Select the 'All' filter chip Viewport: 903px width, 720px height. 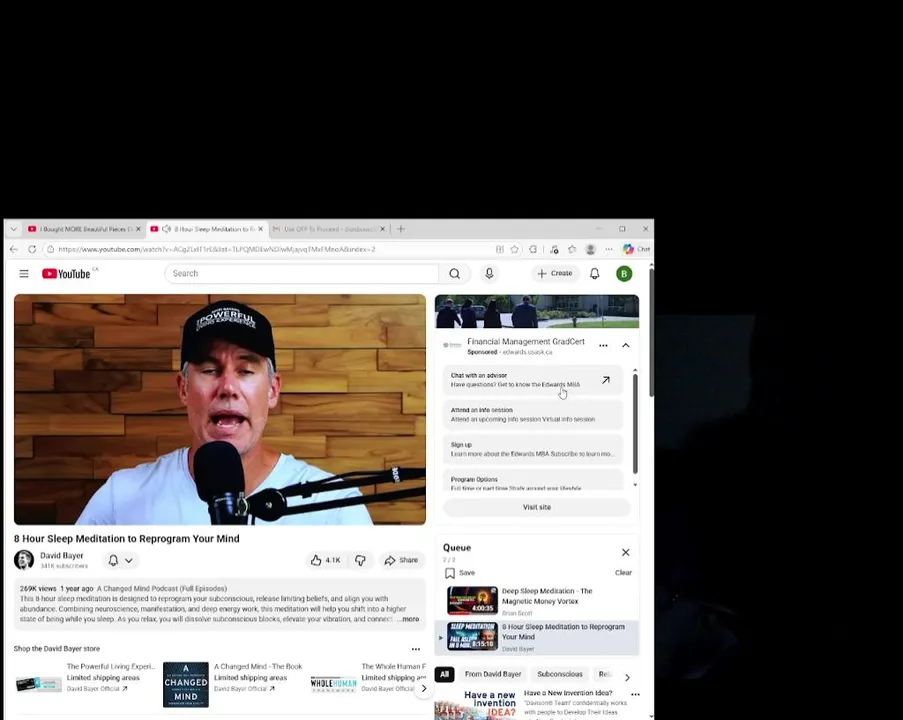click(445, 674)
